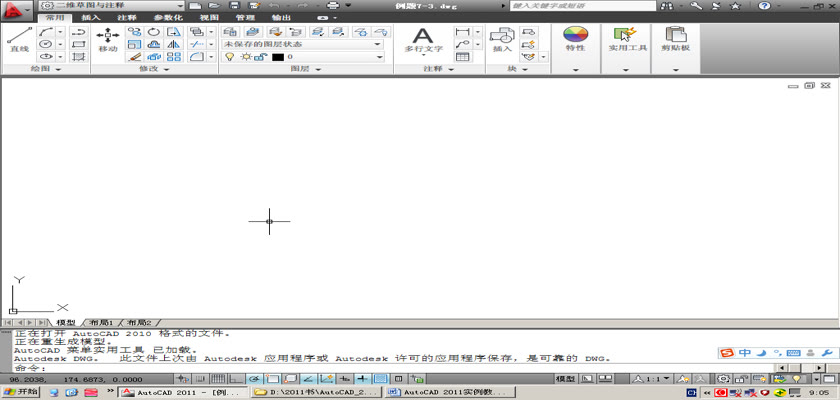Switch to the 管理 ribbon tab
840x400 pixels.
(245, 18)
